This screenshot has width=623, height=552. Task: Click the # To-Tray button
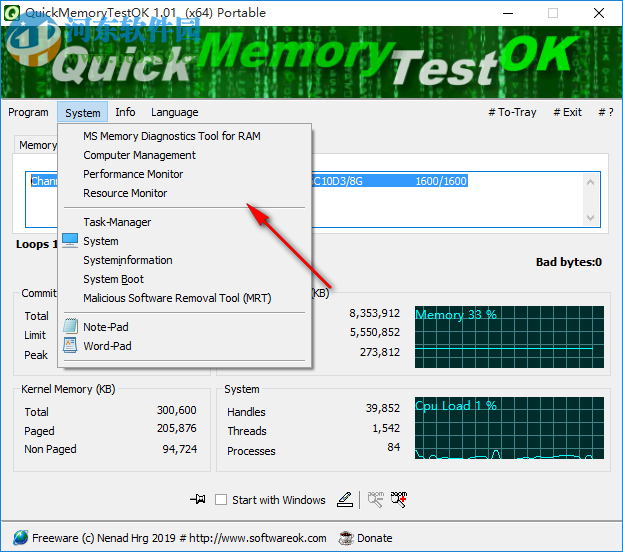click(512, 112)
